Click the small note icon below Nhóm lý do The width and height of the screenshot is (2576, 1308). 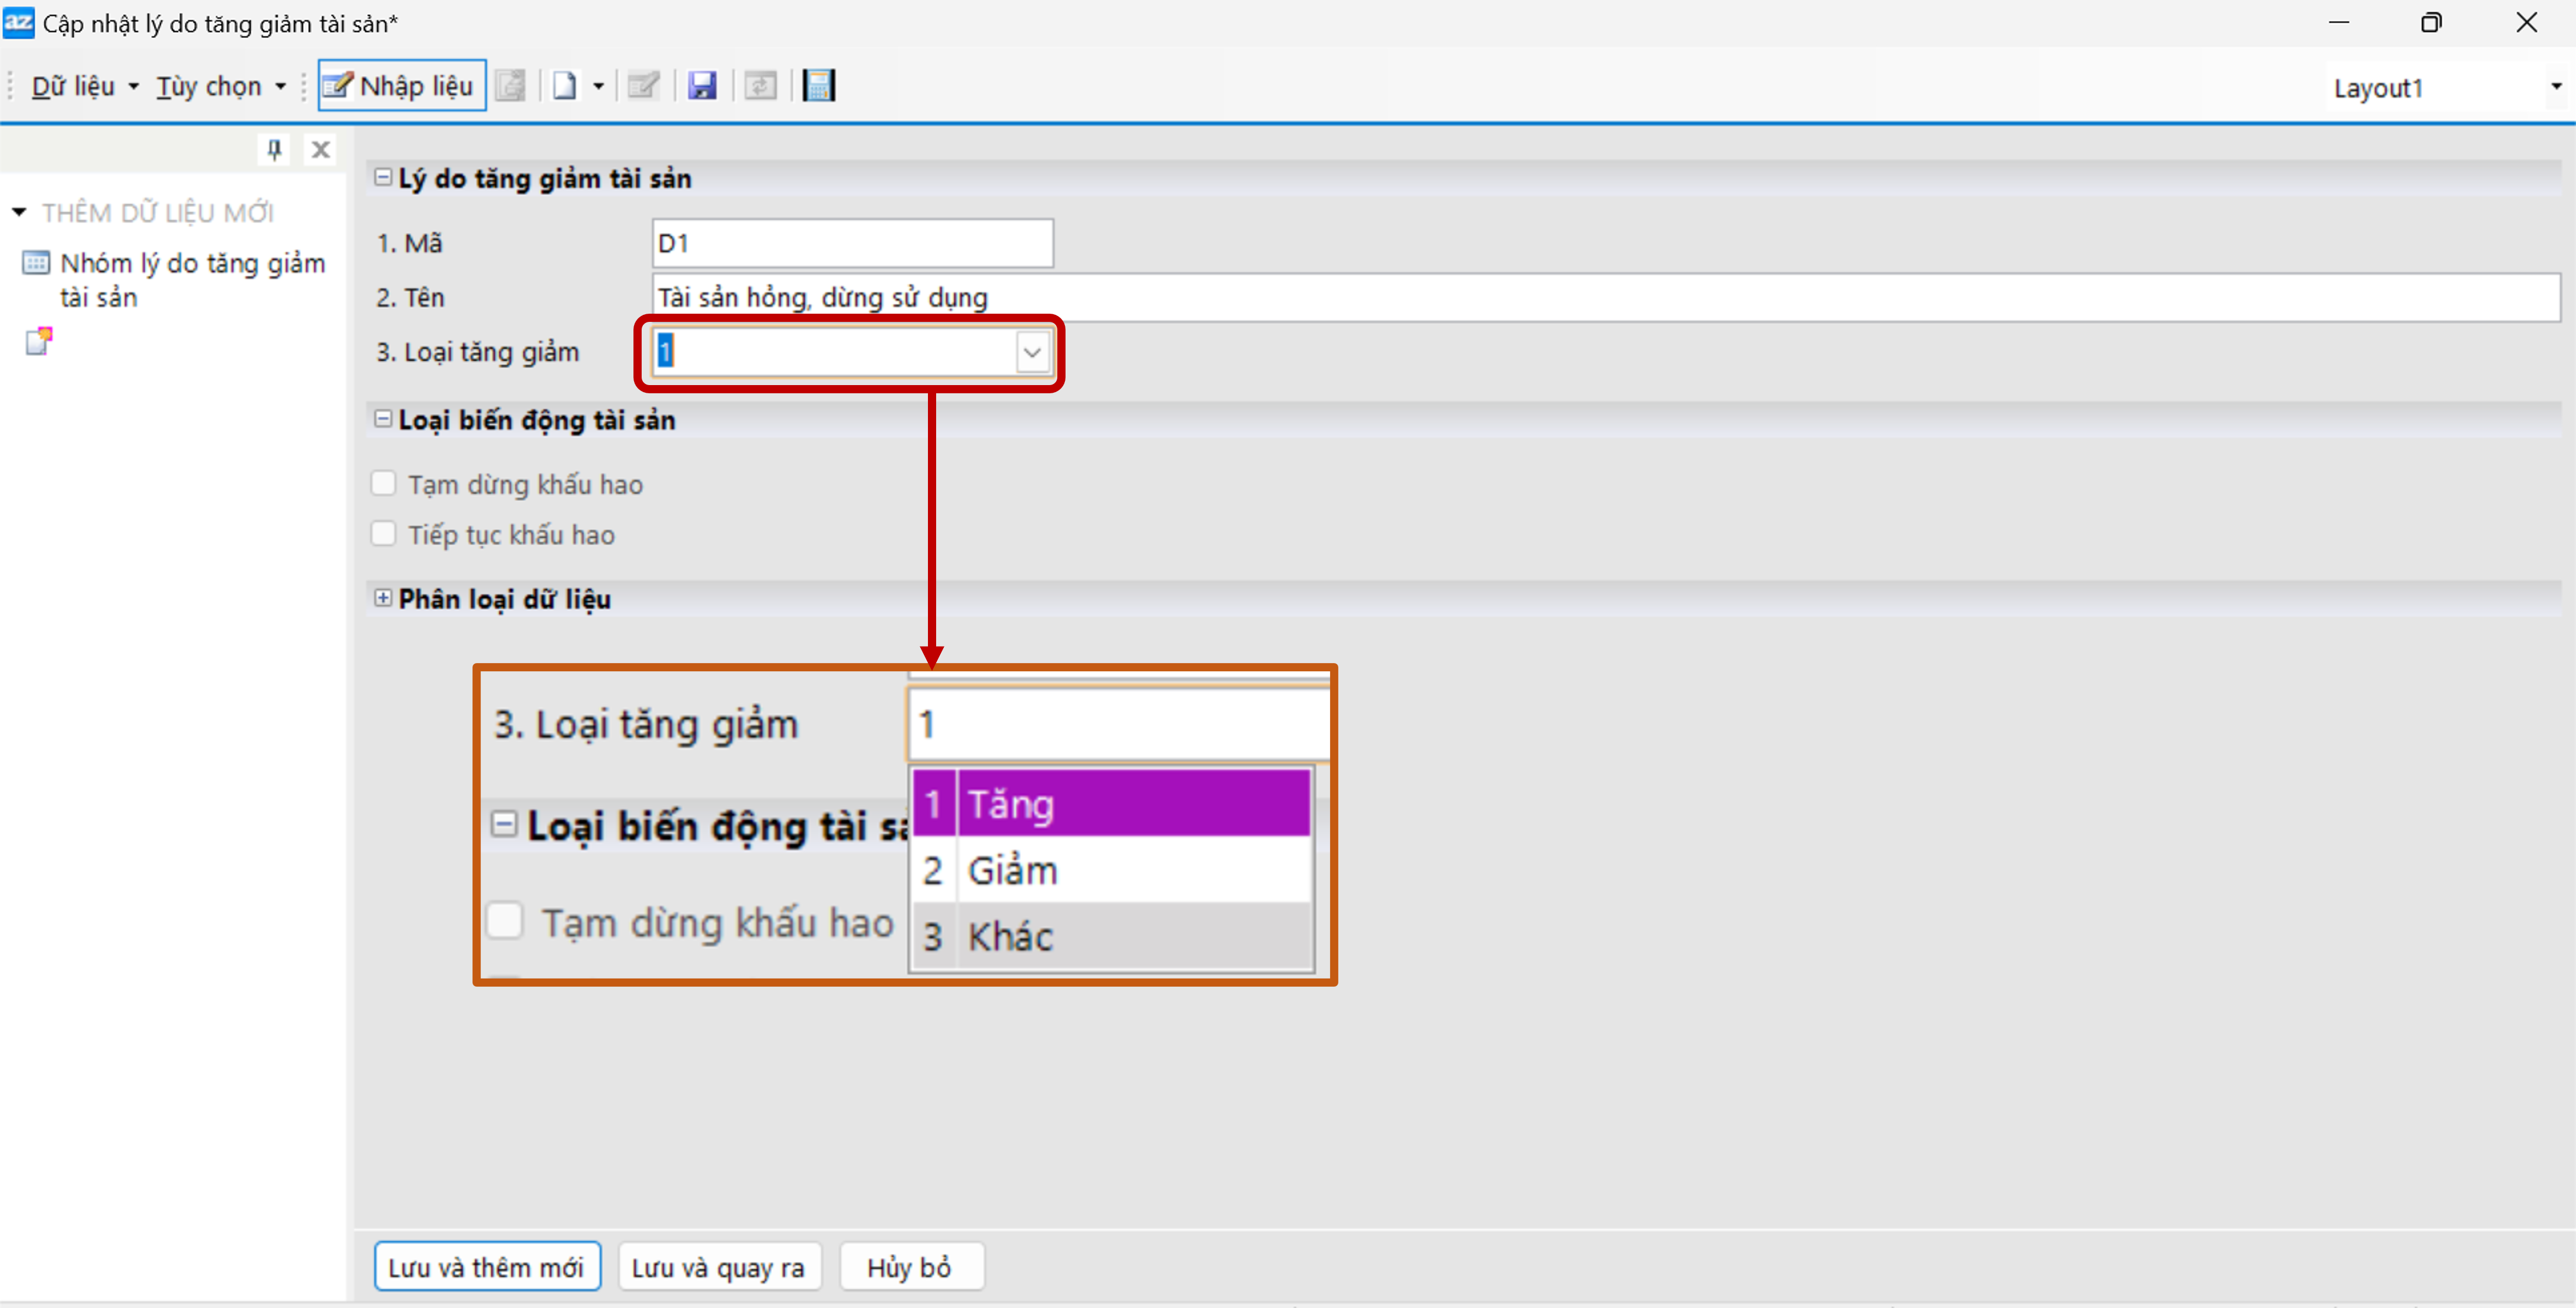38,342
